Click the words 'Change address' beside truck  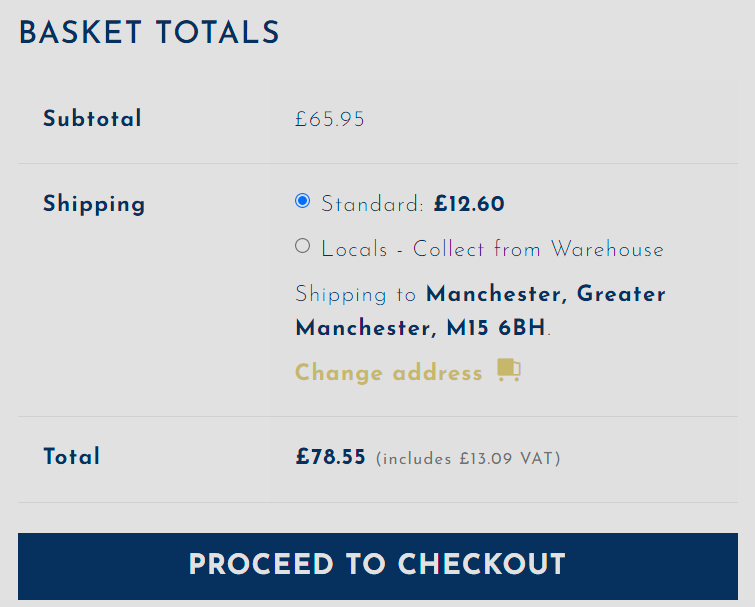(389, 373)
